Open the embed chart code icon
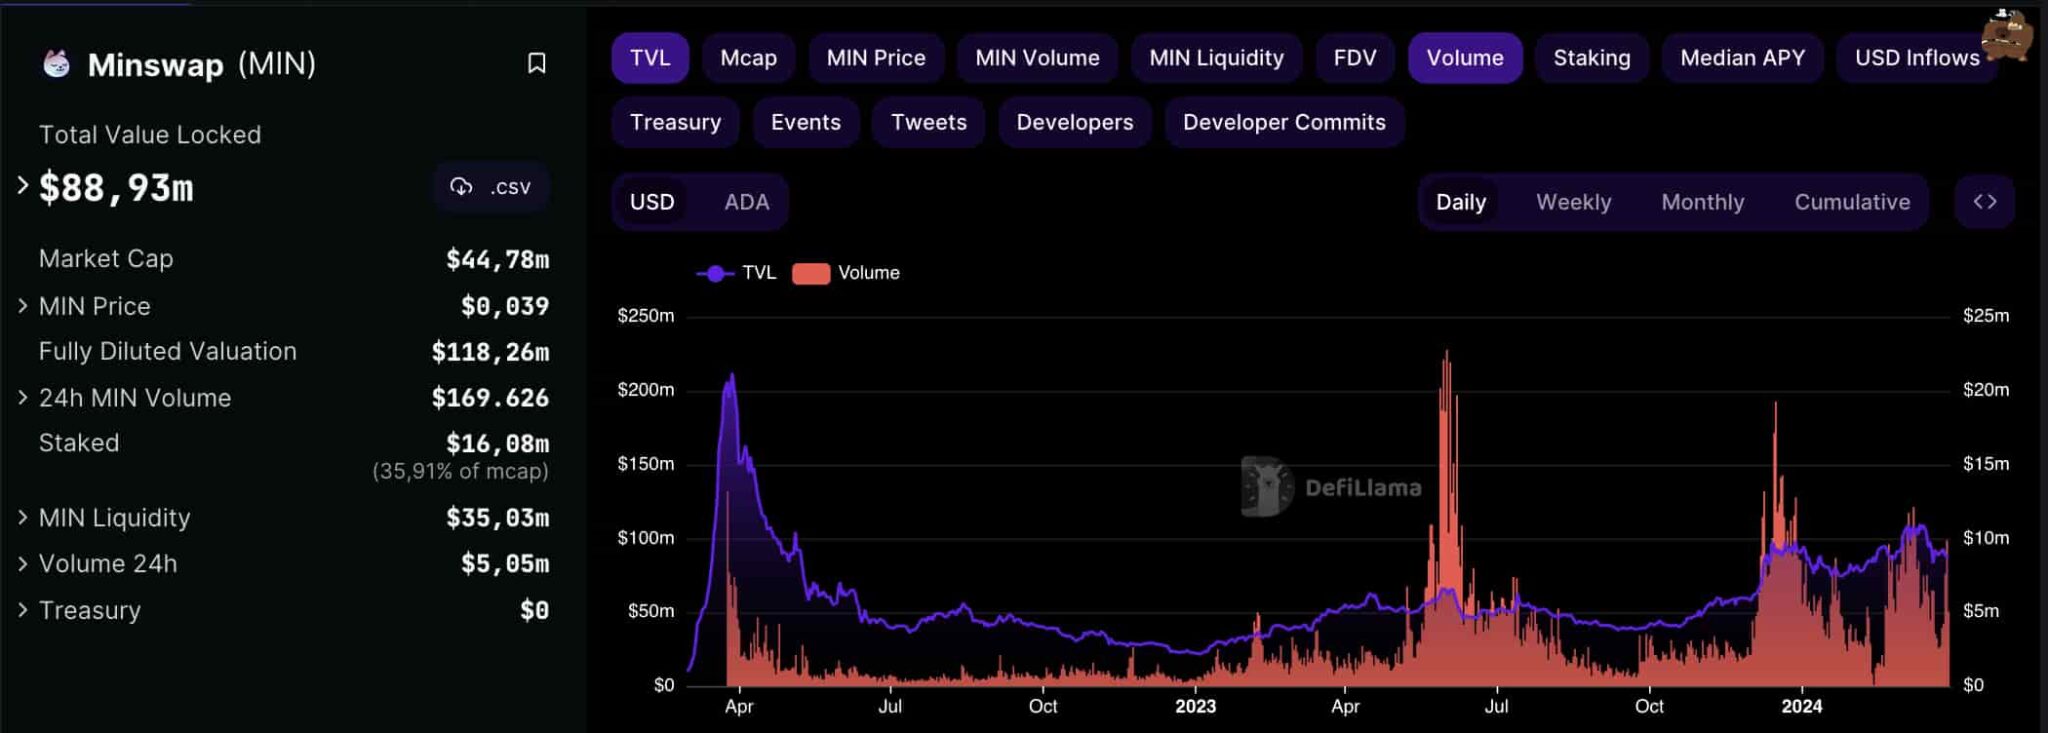Viewport: 2048px width, 733px height. 1984,202
